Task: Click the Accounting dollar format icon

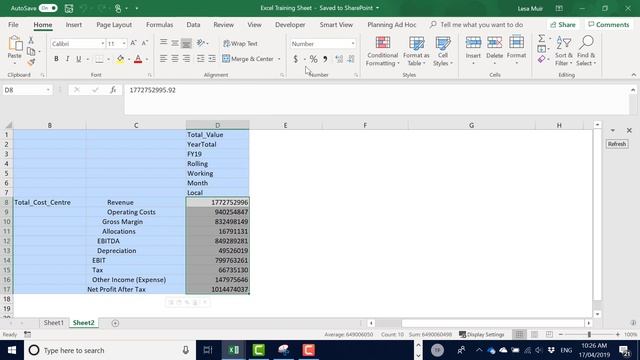Action: tap(296, 59)
